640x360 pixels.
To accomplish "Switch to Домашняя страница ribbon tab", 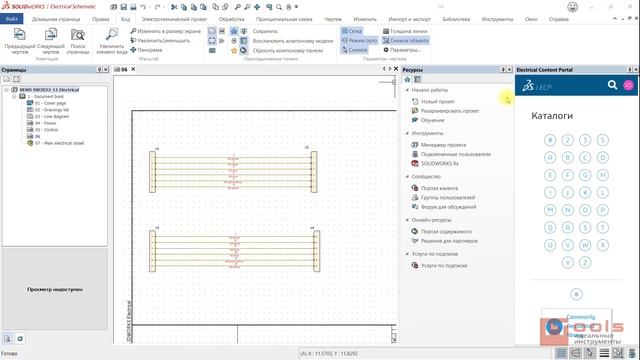I will 56,19.
